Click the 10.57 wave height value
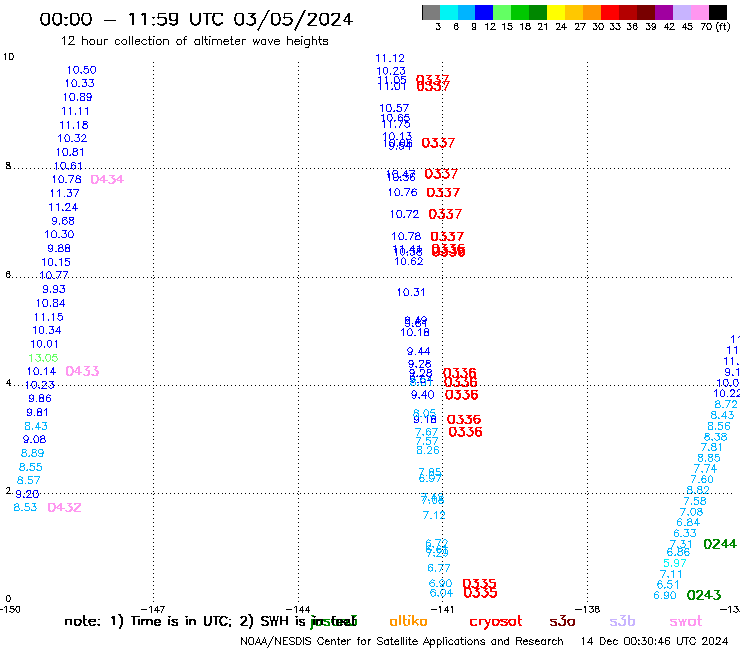 point(394,108)
